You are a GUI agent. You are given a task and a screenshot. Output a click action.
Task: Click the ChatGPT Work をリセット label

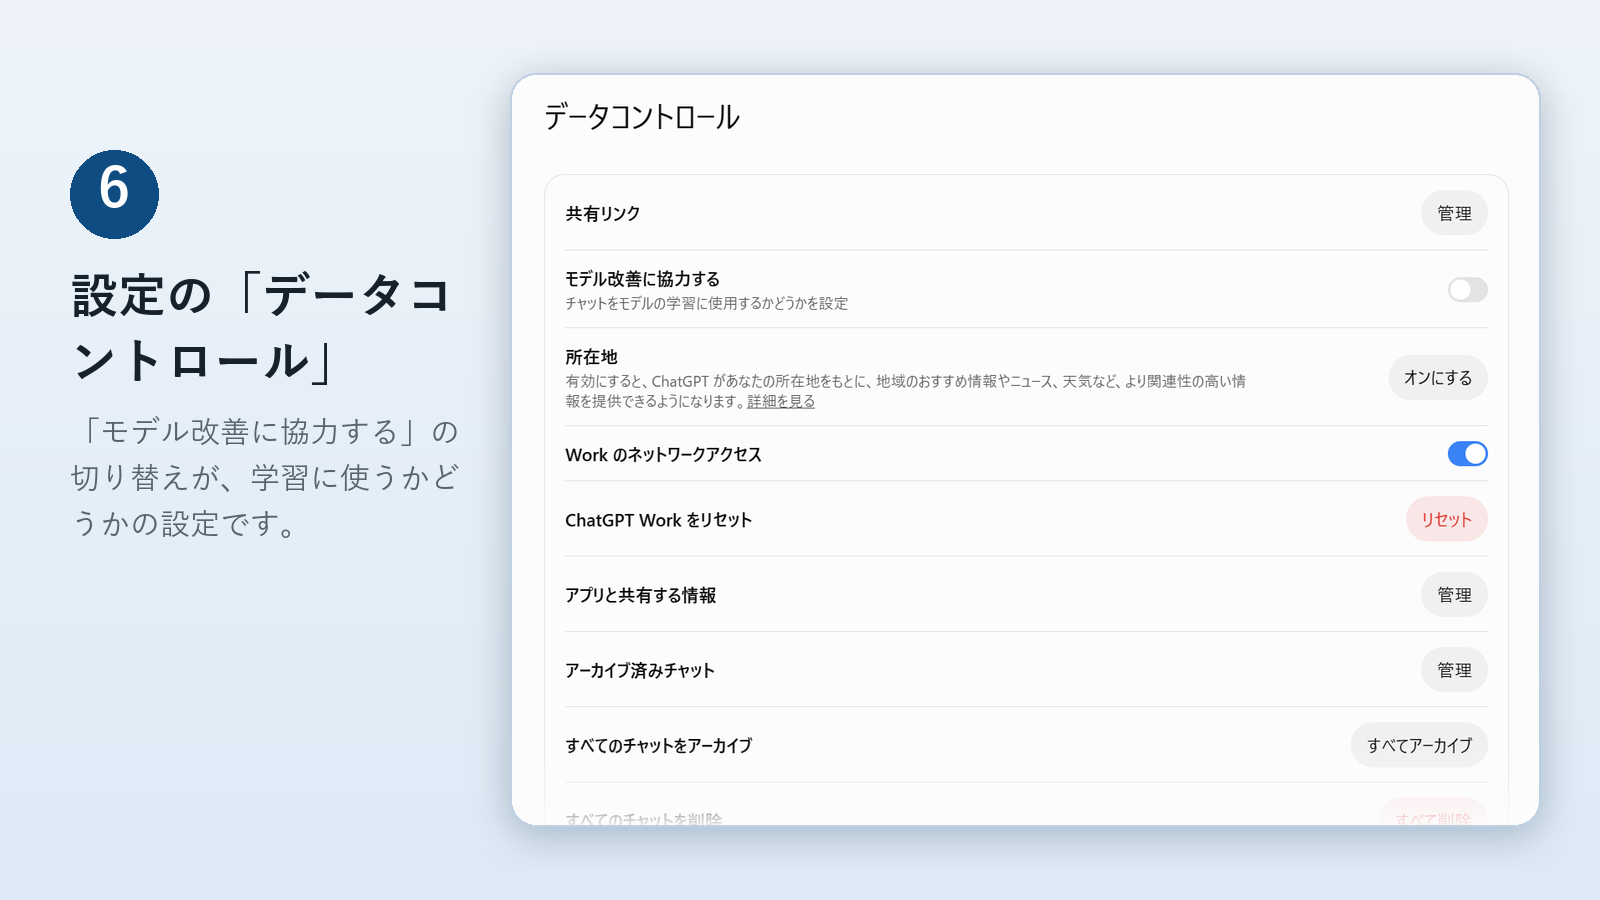659,520
